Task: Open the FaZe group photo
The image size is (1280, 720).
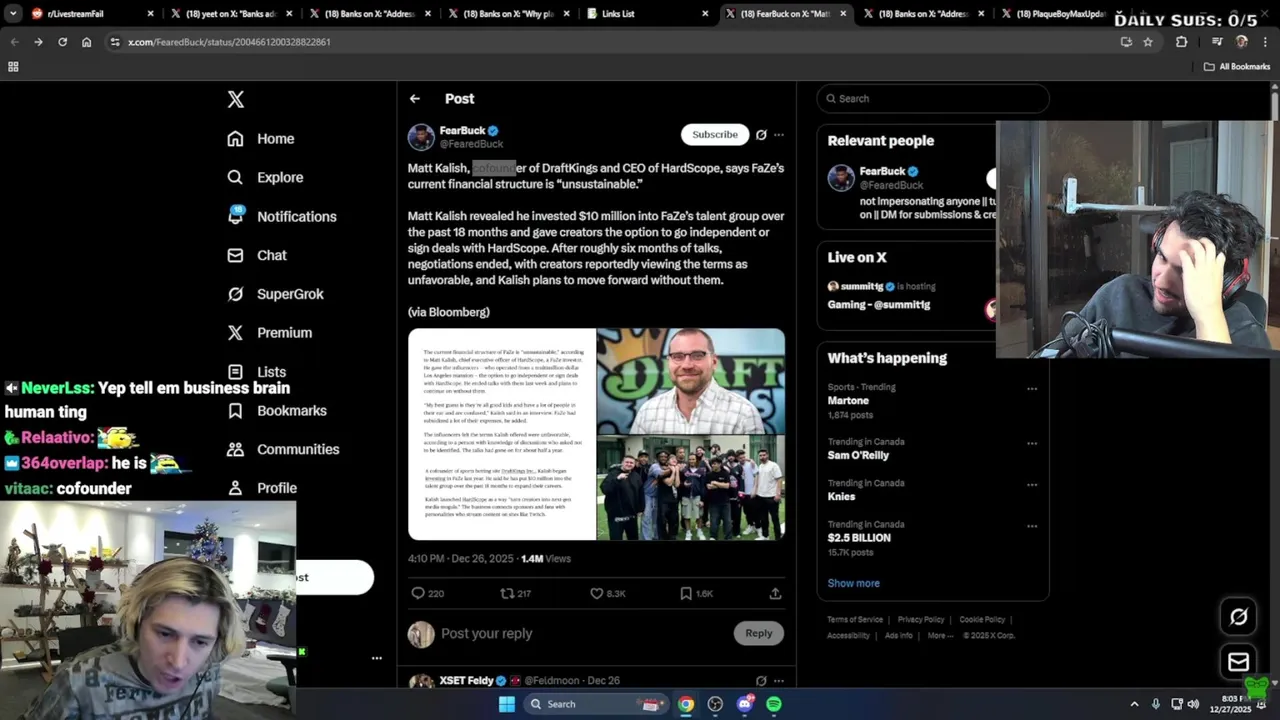Action: pyautogui.click(x=691, y=488)
